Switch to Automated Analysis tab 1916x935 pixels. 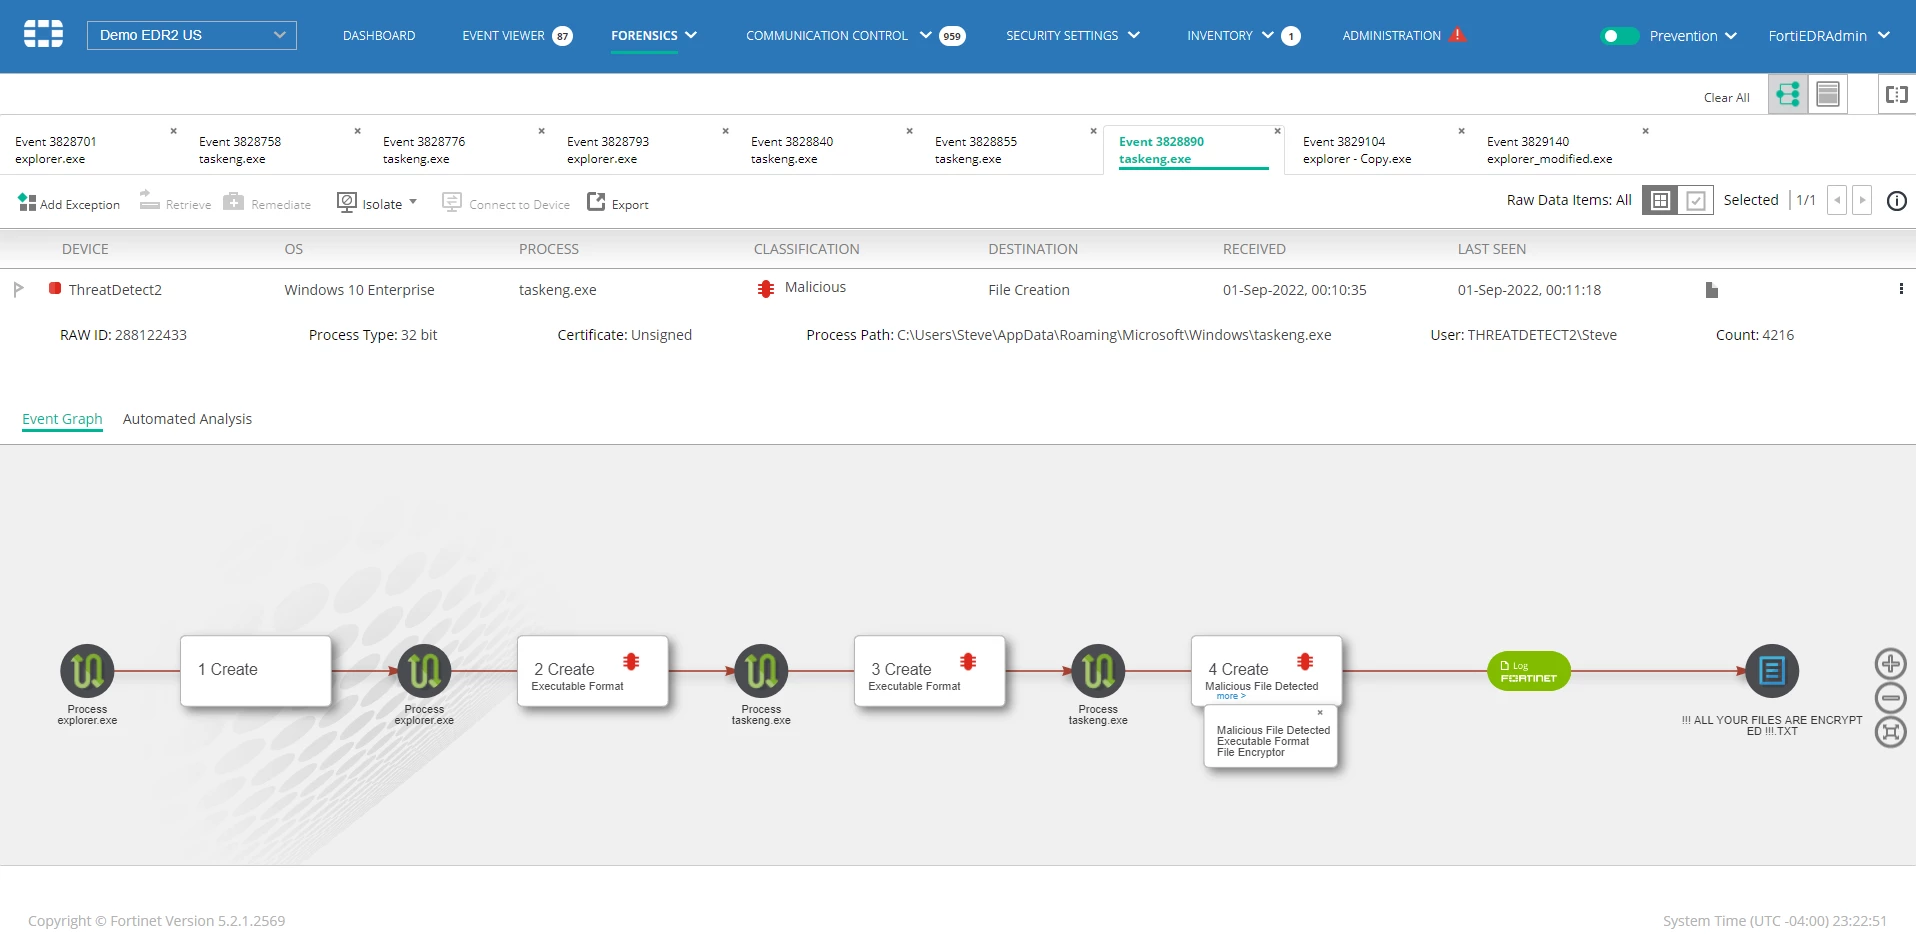pyautogui.click(x=187, y=419)
